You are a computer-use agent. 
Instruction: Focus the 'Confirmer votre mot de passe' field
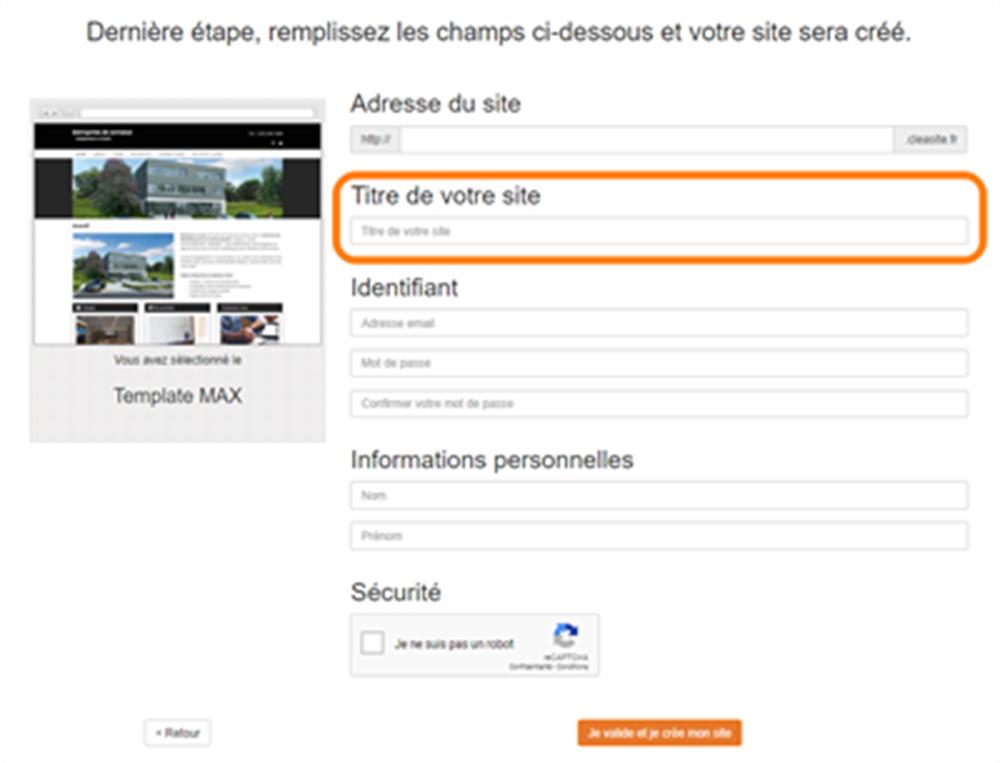pos(659,403)
